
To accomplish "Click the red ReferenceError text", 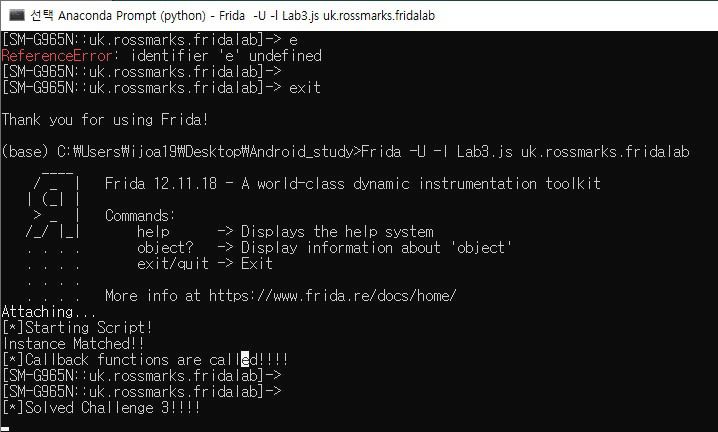I will tap(57, 56).
